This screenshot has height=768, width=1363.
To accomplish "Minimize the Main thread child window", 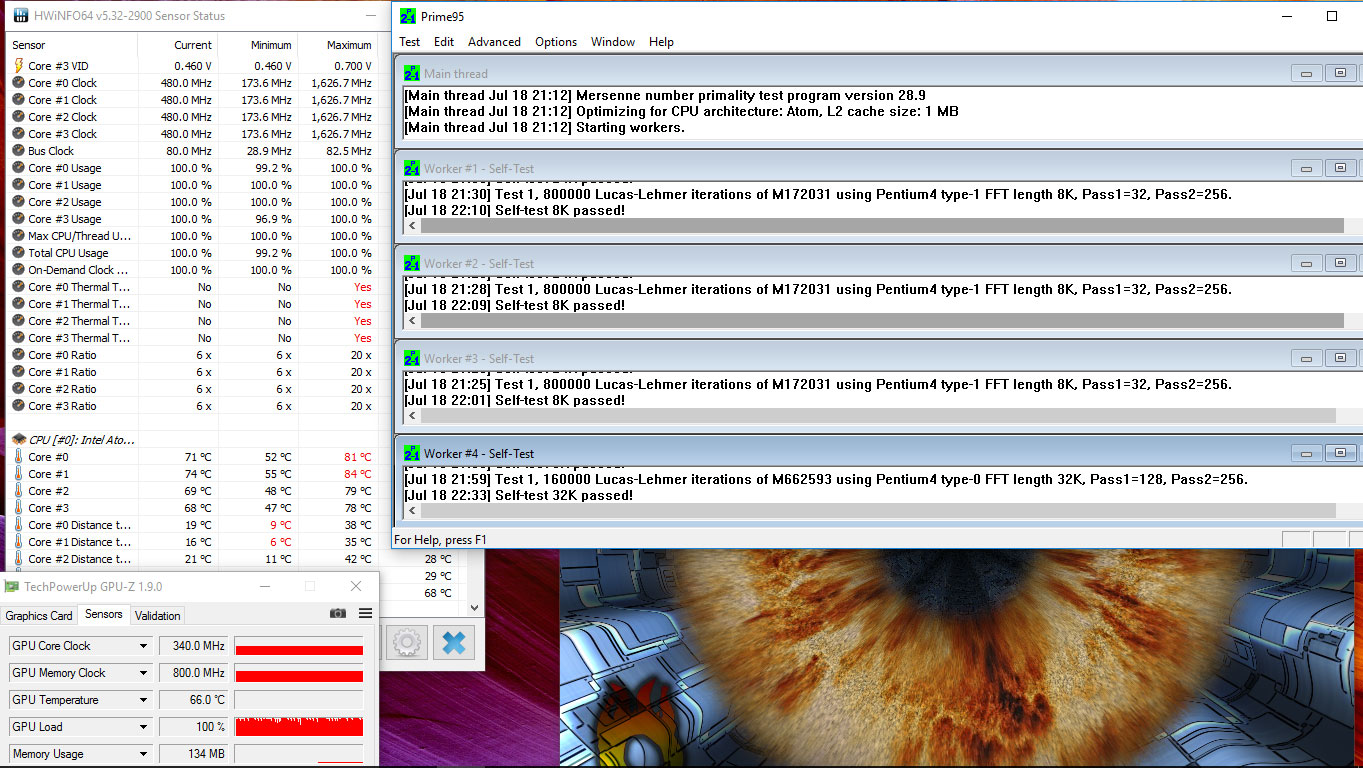I will (x=1306, y=73).
